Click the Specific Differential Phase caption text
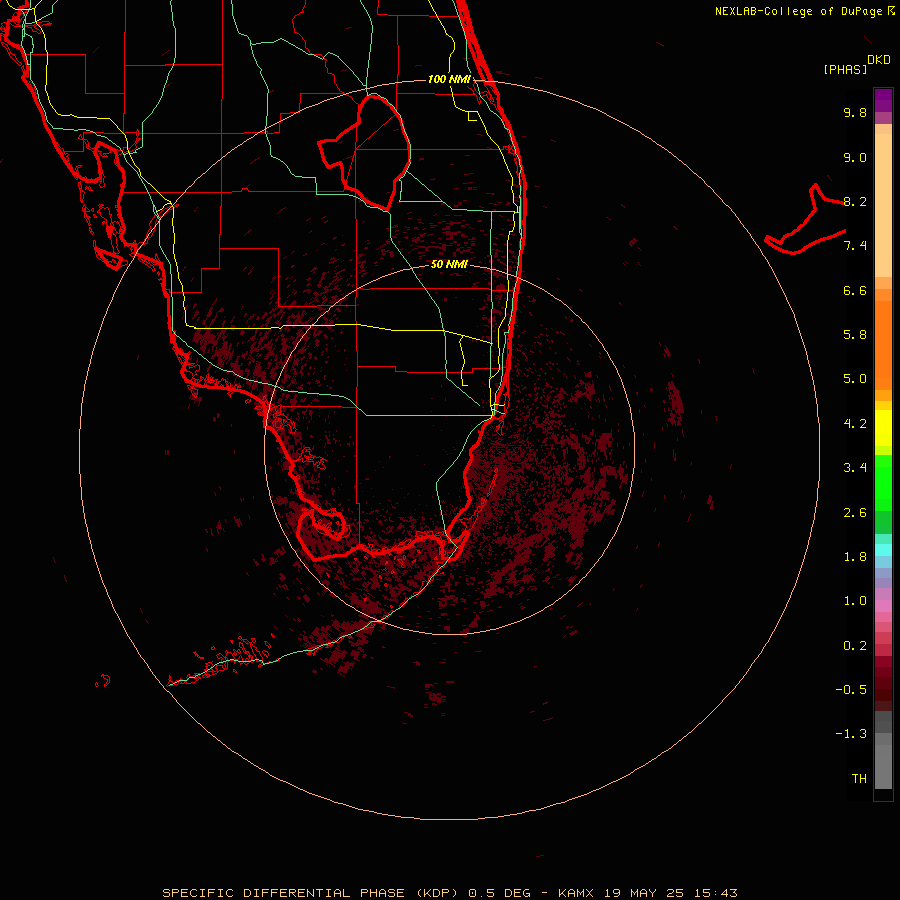Screen dimensions: 900x900 click(449, 893)
